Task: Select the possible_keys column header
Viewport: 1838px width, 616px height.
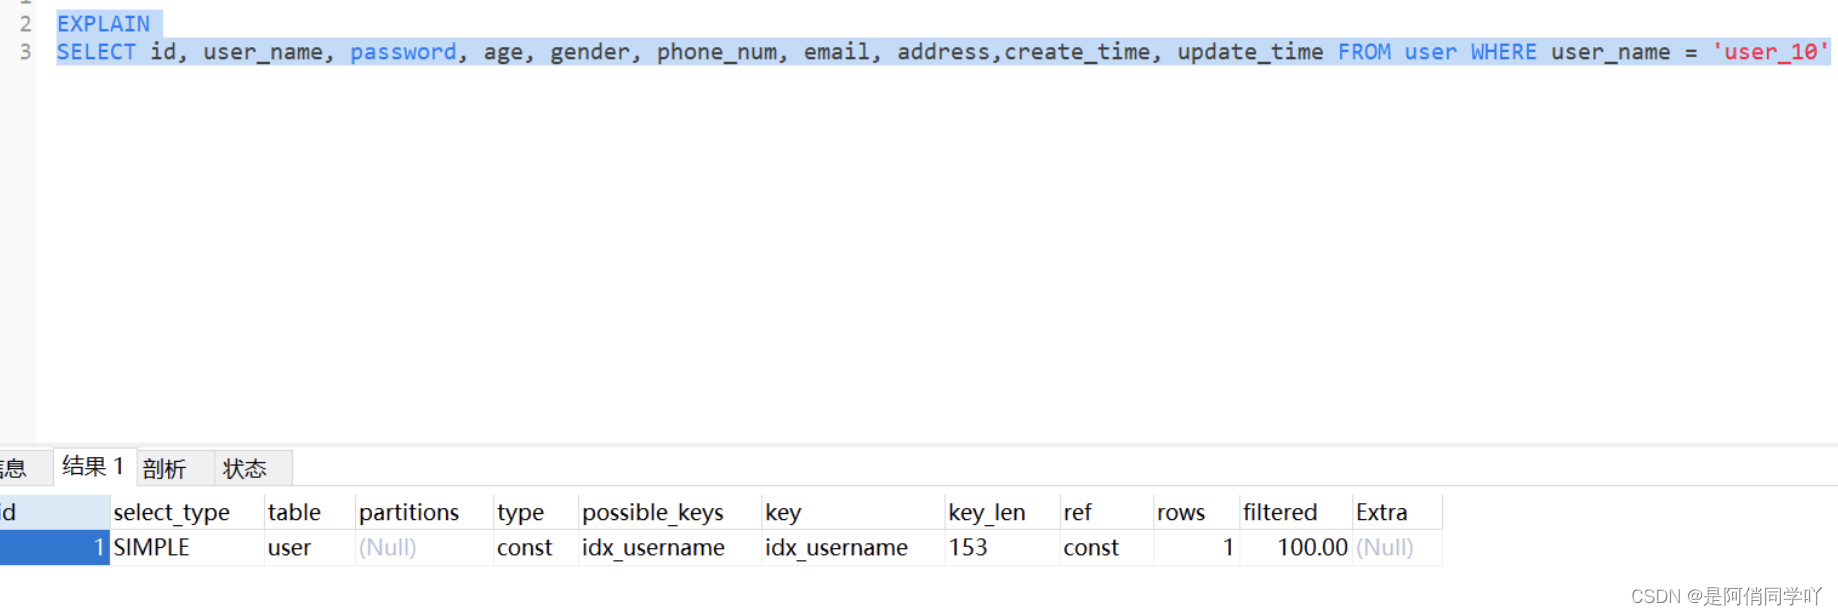Action: coord(669,512)
